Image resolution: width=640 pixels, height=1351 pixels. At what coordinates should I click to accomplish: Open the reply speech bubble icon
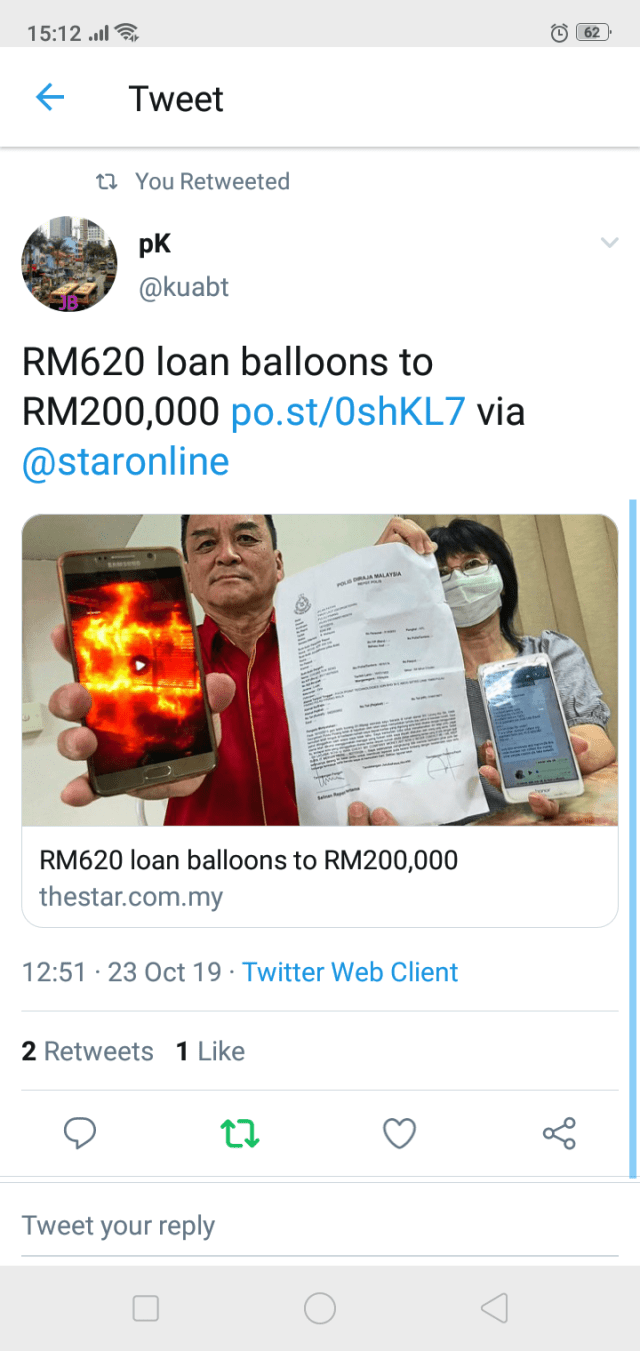[x=80, y=1133]
